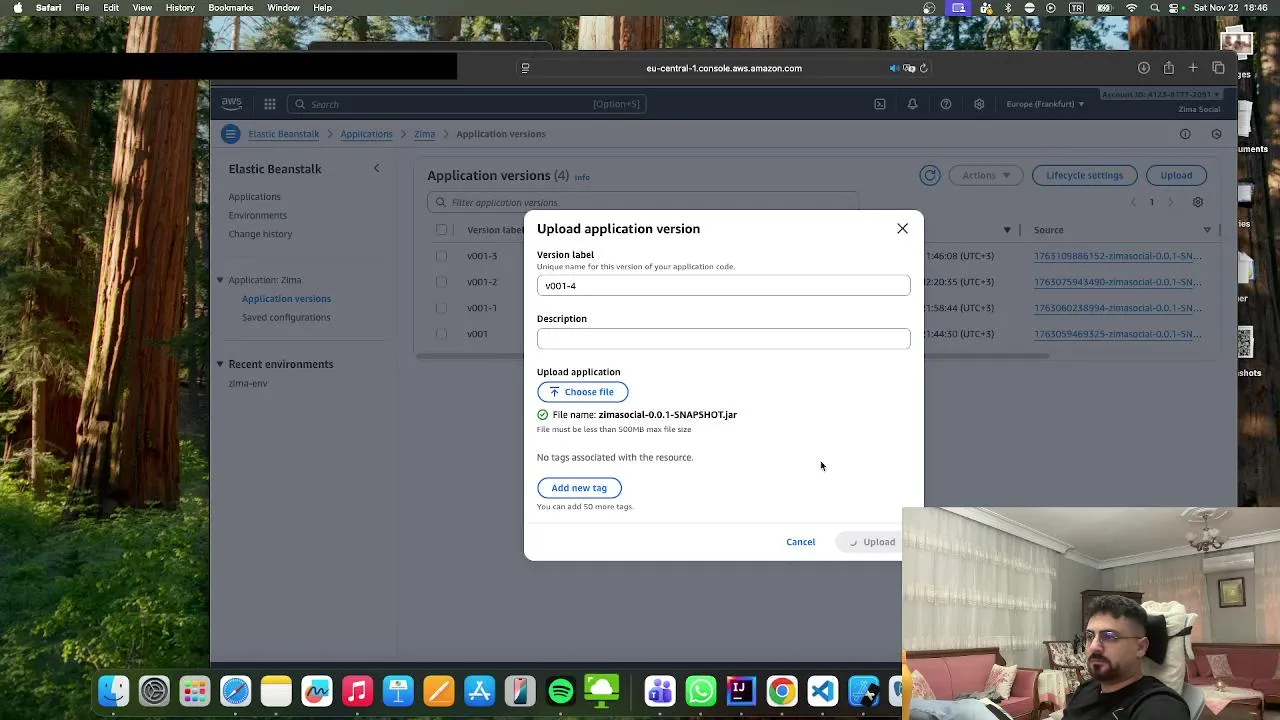
Task: Open the AWS help question mark icon
Action: point(946,104)
